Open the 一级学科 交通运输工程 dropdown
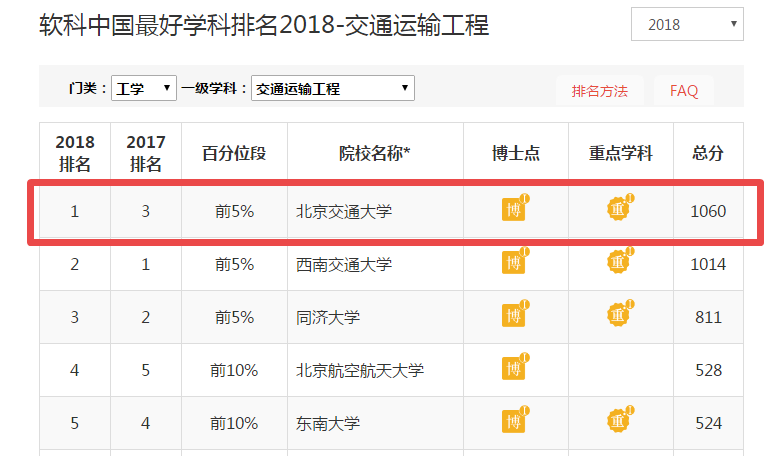Screen dimensions: 771x456 [333, 88]
